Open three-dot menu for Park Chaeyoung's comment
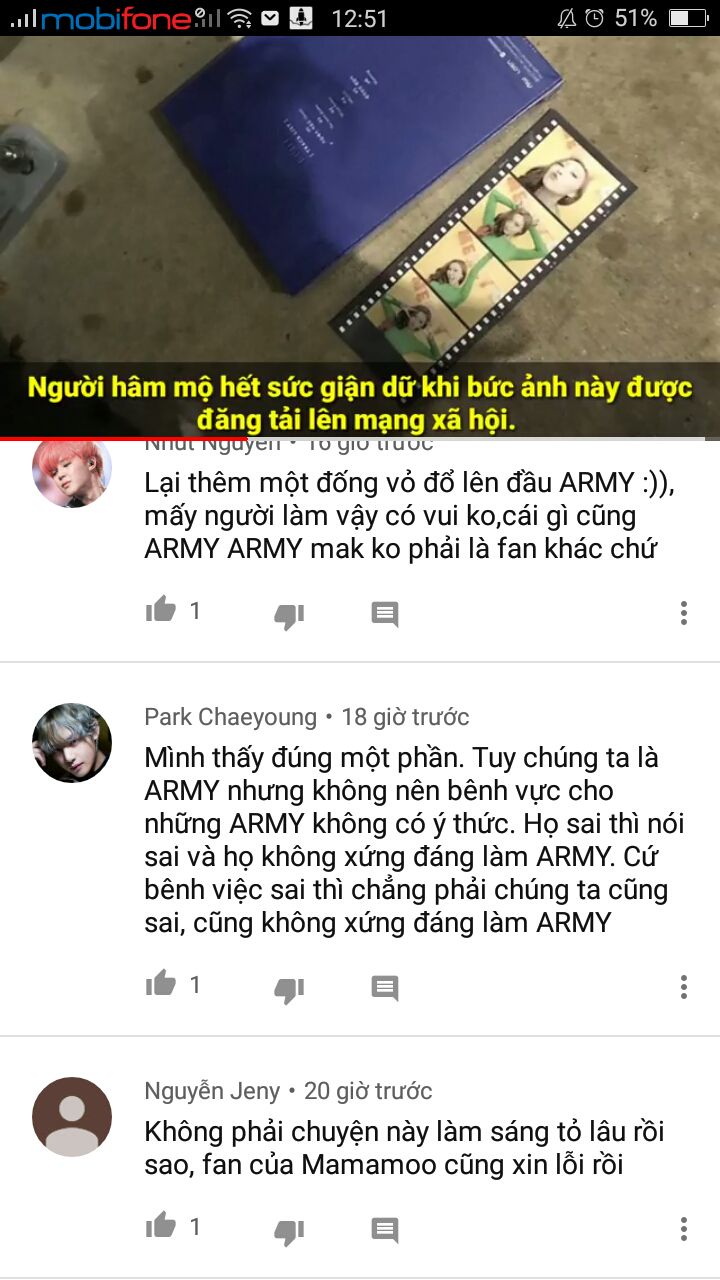This screenshot has height=1280, width=720. (684, 987)
